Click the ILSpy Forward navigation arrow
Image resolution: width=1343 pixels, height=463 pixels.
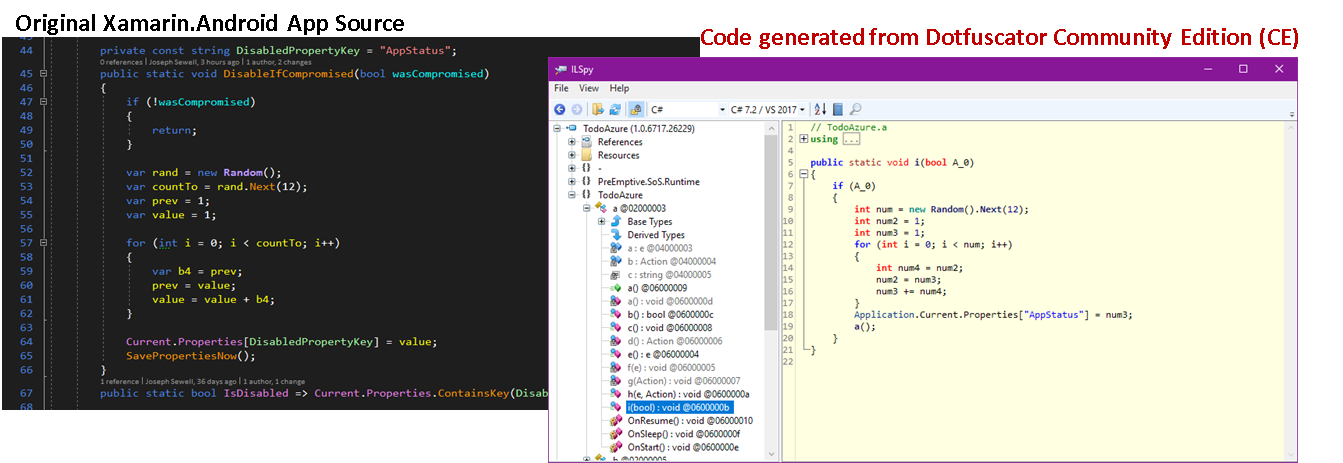pyautogui.click(x=575, y=109)
